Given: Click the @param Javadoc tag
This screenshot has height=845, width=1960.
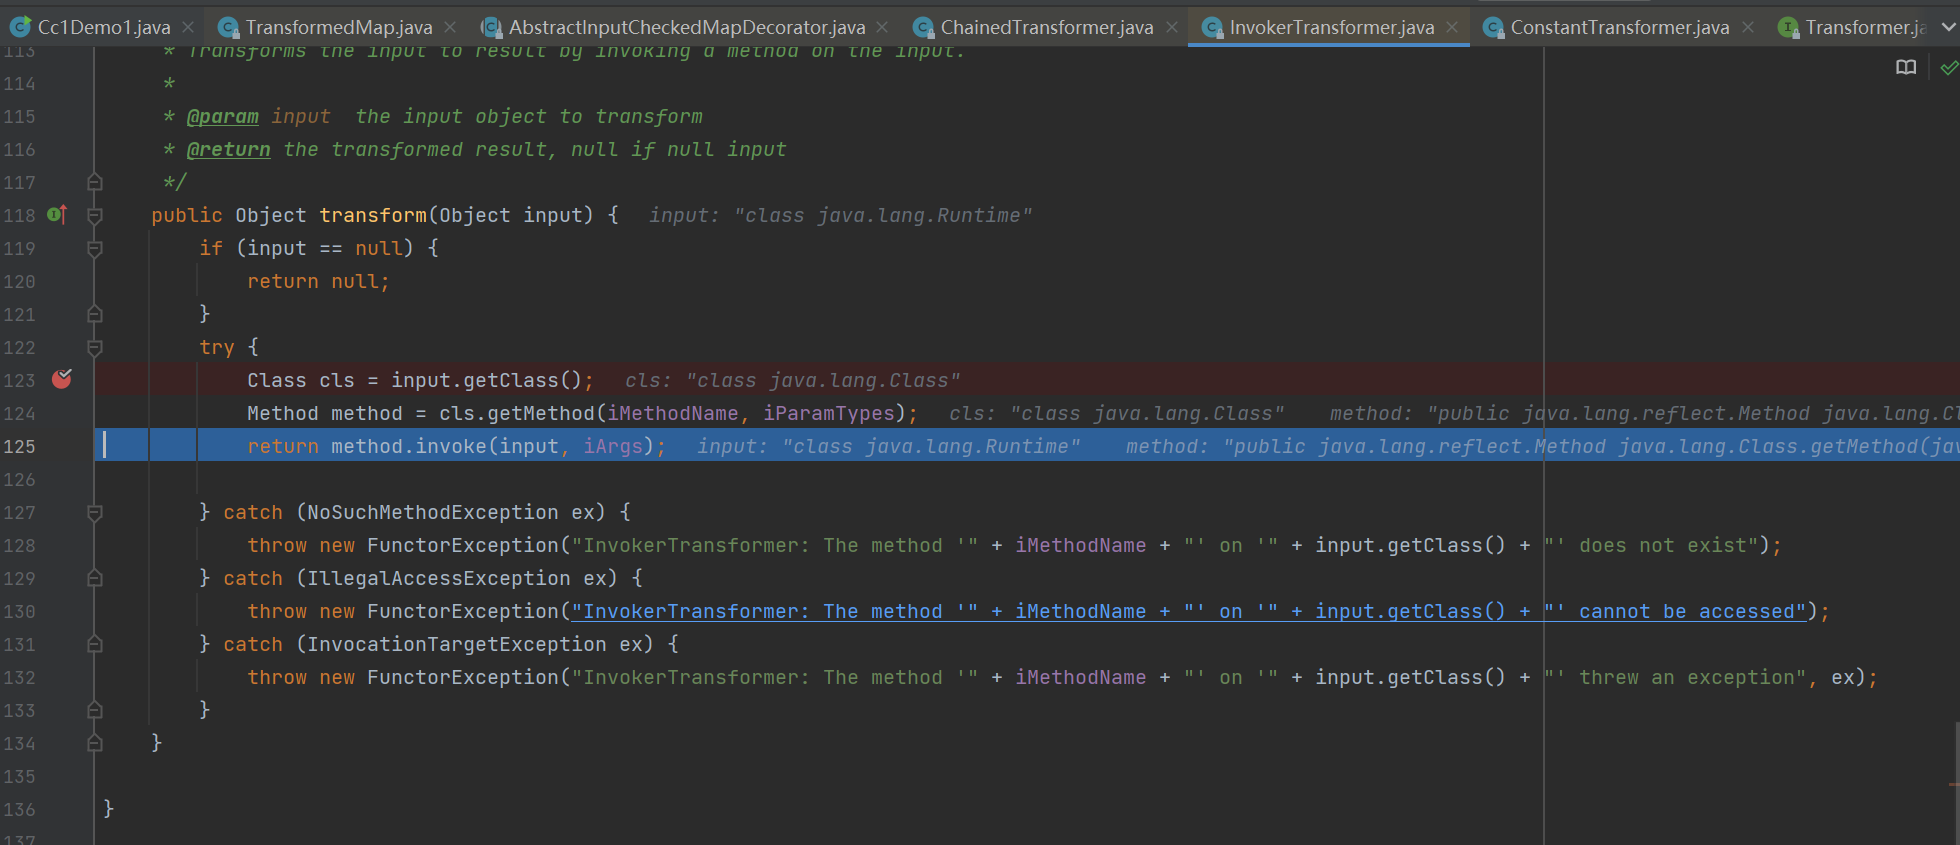Looking at the screenshot, I should (223, 116).
